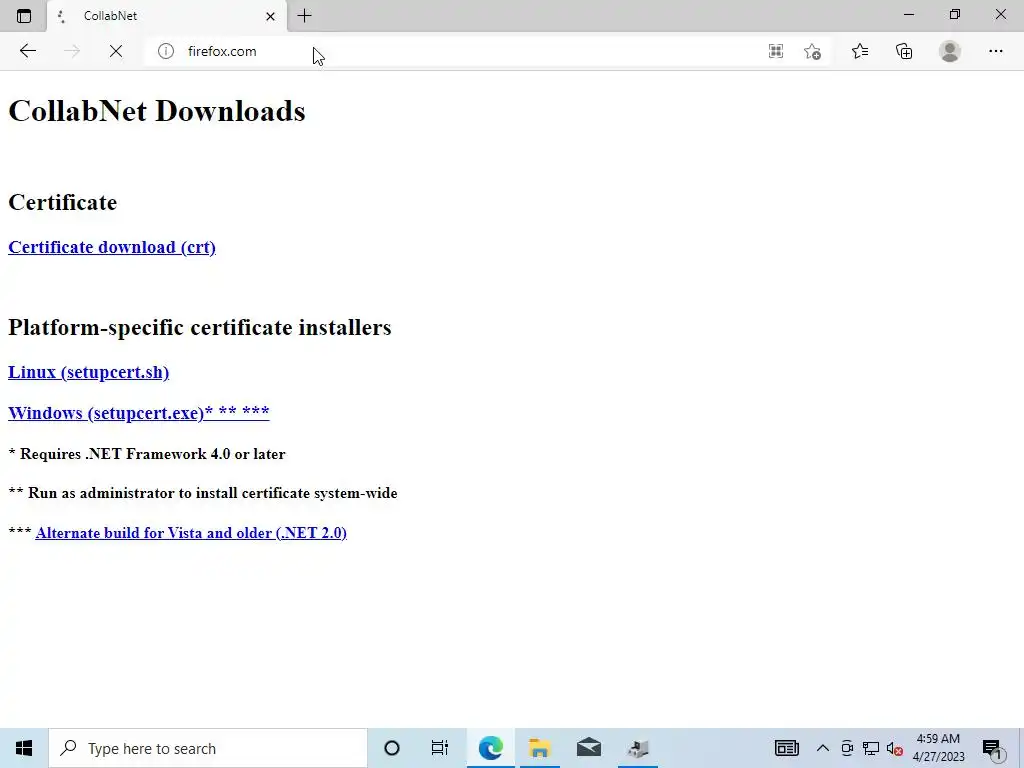This screenshot has width=1024, height=768.
Task: Download Linux (setupcert.sh) installer
Action: [x=88, y=372]
